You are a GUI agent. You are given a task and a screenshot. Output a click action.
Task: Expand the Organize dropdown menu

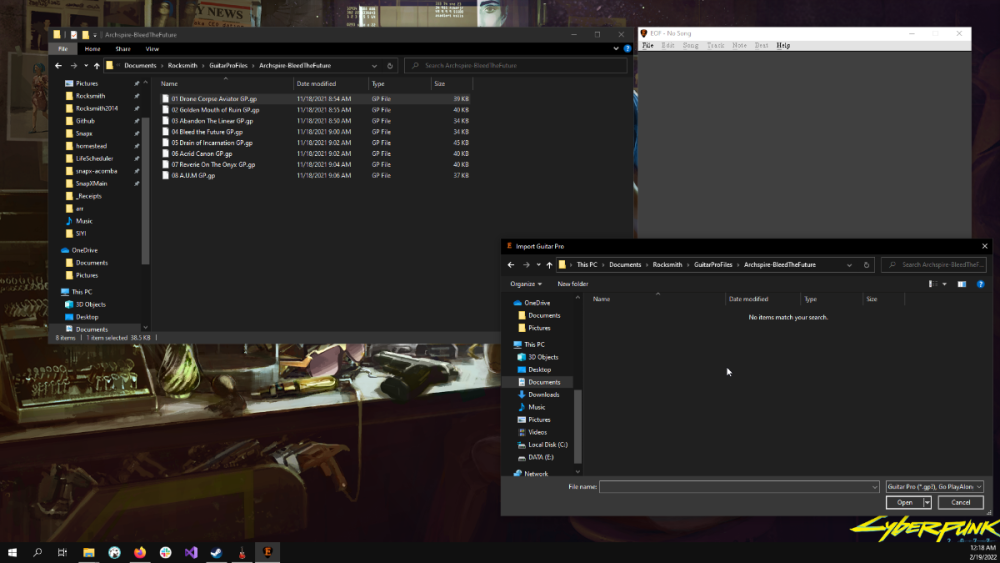526,284
